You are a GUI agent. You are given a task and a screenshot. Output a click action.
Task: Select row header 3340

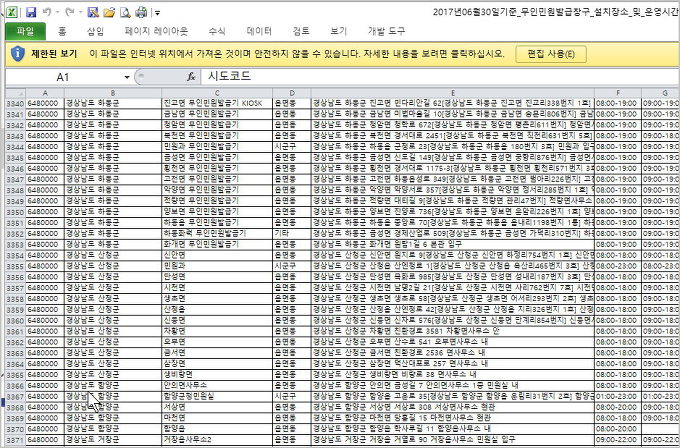coord(15,103)
